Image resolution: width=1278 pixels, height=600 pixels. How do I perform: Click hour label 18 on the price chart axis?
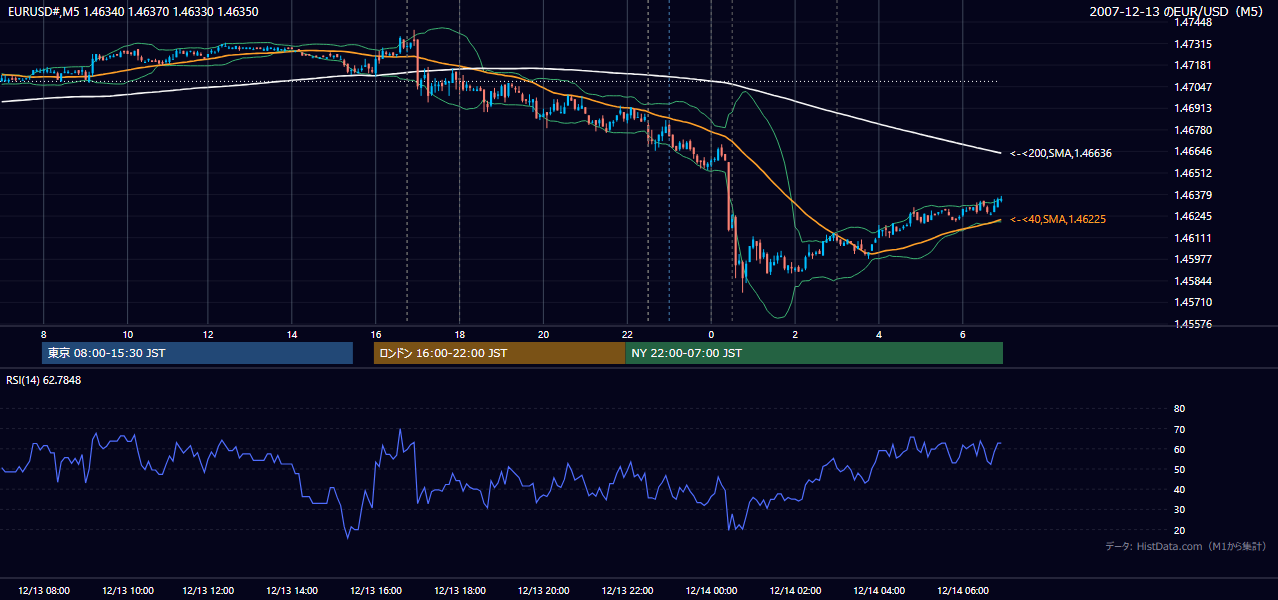[x=459, y=333]
